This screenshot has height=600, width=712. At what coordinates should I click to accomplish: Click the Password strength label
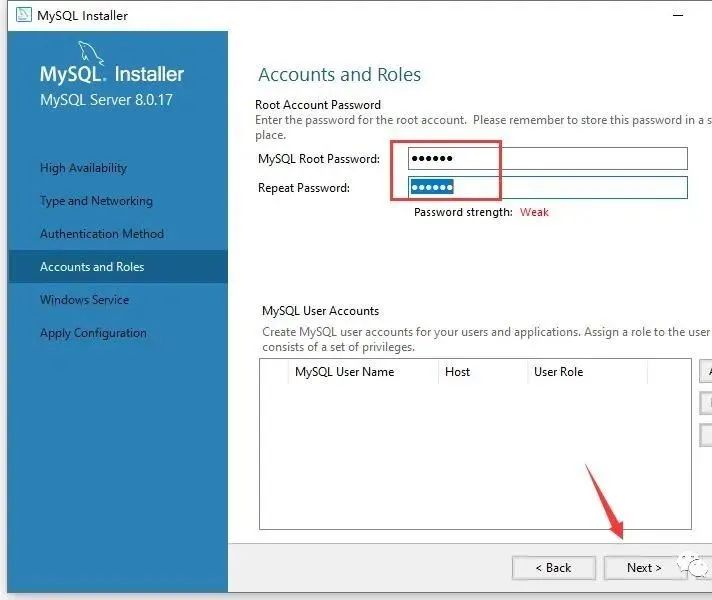[463, 212]
